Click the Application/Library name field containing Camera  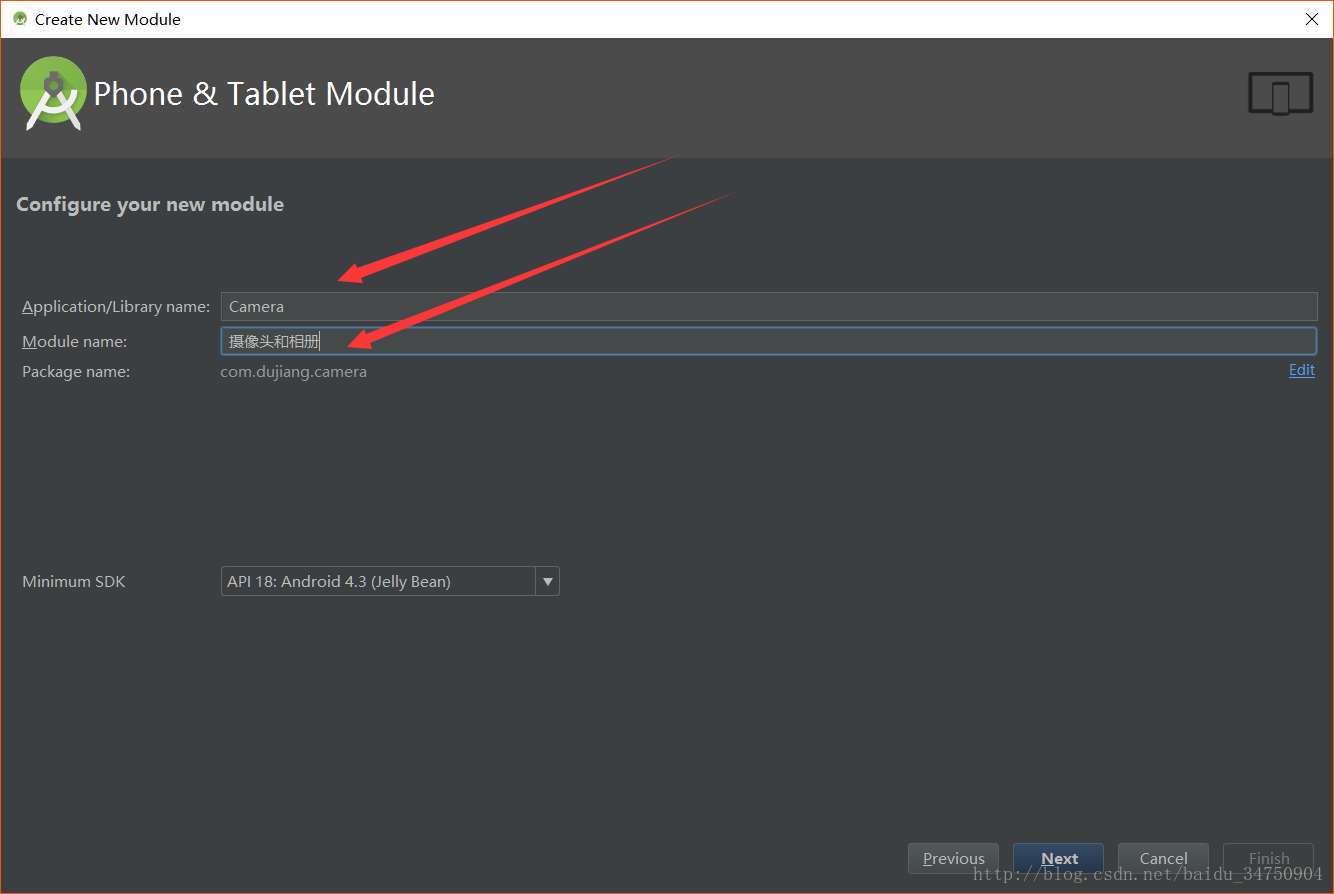769,306
